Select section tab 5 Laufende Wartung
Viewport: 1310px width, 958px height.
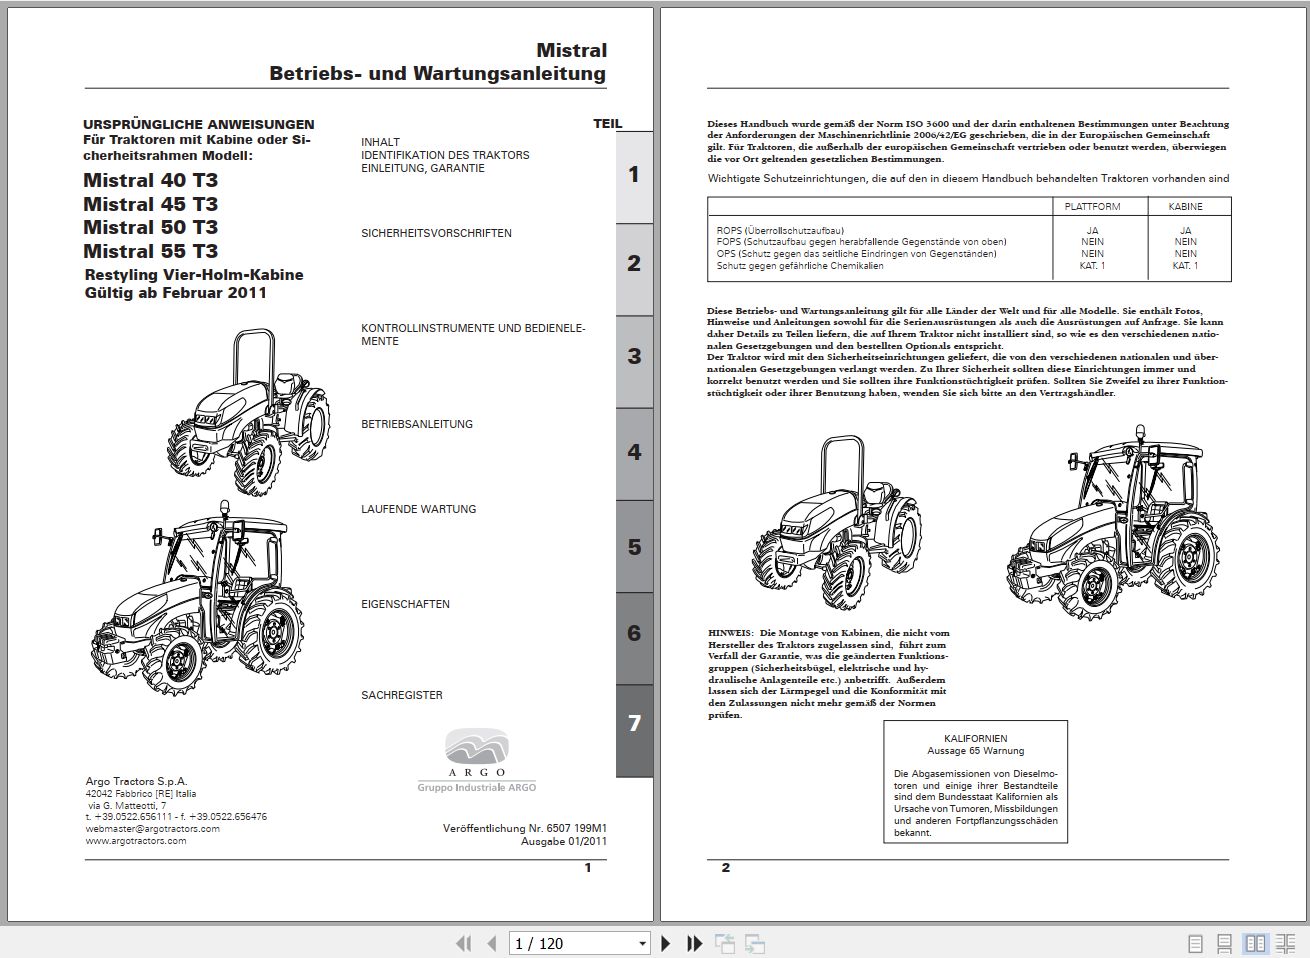(x=634, y=548)
